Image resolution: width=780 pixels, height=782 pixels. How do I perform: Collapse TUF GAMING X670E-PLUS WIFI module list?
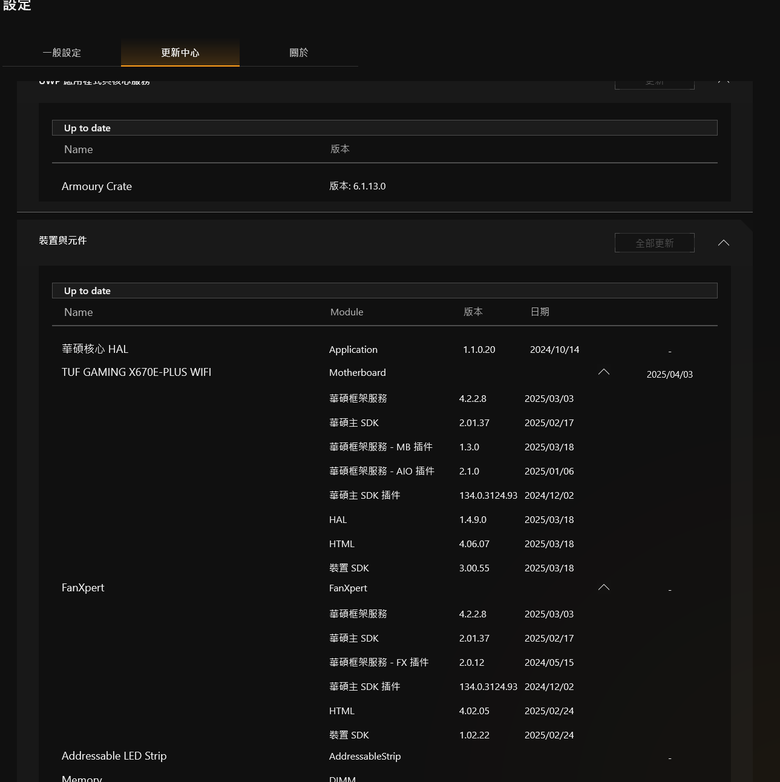tap(604, 372)
